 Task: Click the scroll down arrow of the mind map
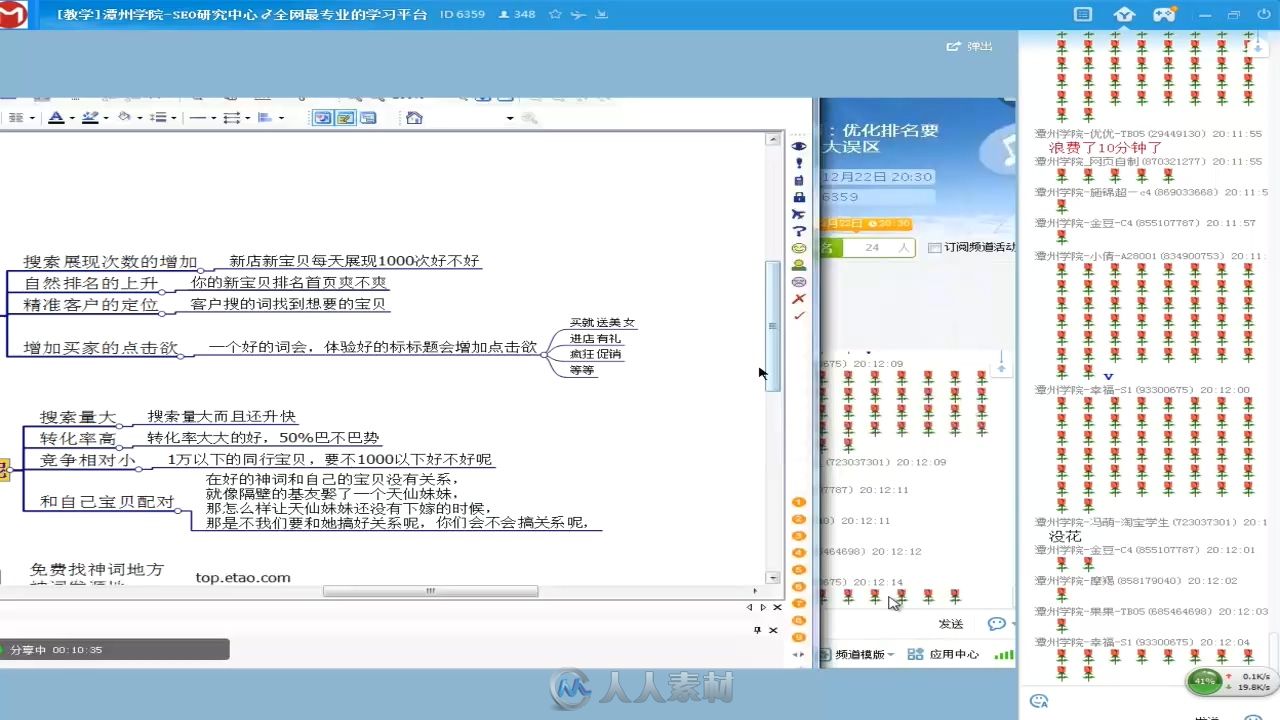coord(772,578)
